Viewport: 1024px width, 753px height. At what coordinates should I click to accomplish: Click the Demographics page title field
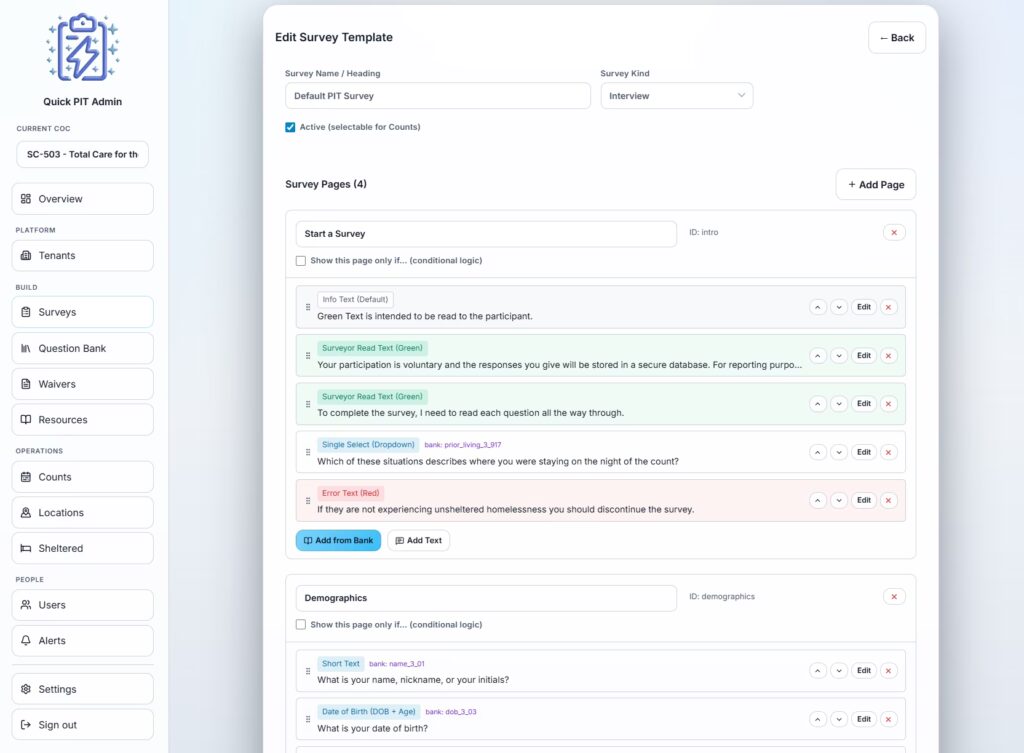tap(486, 598)
